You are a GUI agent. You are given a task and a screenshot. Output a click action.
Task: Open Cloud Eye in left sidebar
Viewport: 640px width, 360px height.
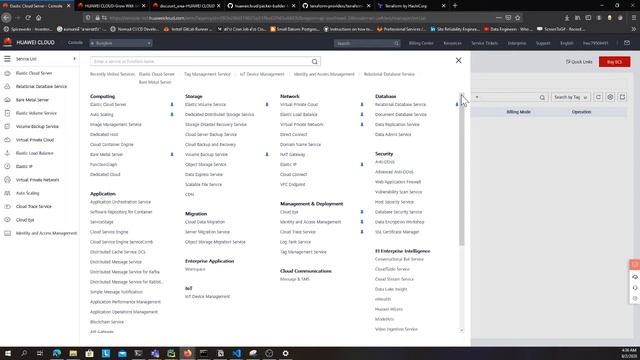point(25,220)
